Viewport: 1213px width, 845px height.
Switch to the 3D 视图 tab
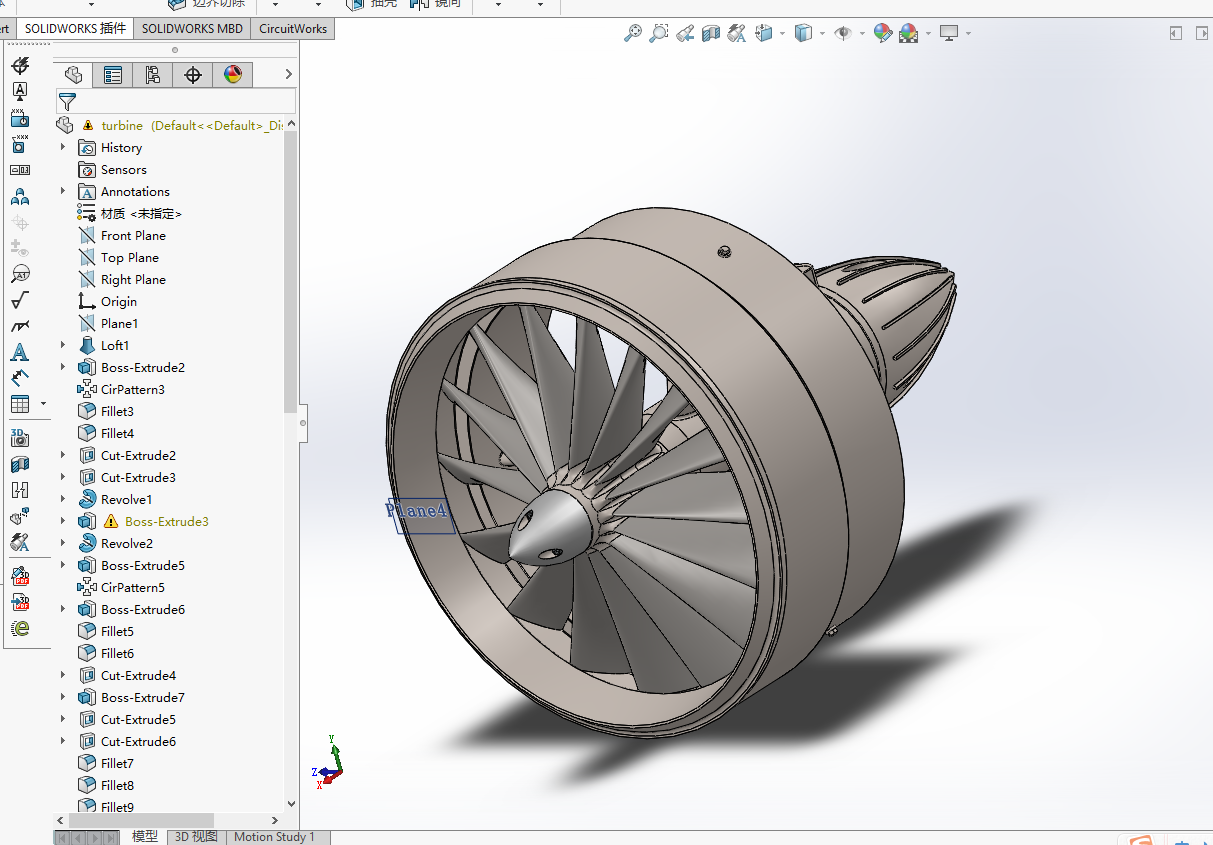(x=196, y=837)
